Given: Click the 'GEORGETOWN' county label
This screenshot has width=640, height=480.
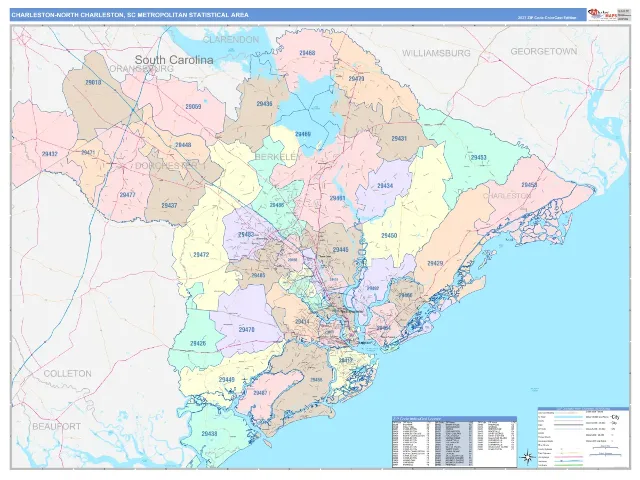Looking at the screenshot, I should tap(544, 51).
